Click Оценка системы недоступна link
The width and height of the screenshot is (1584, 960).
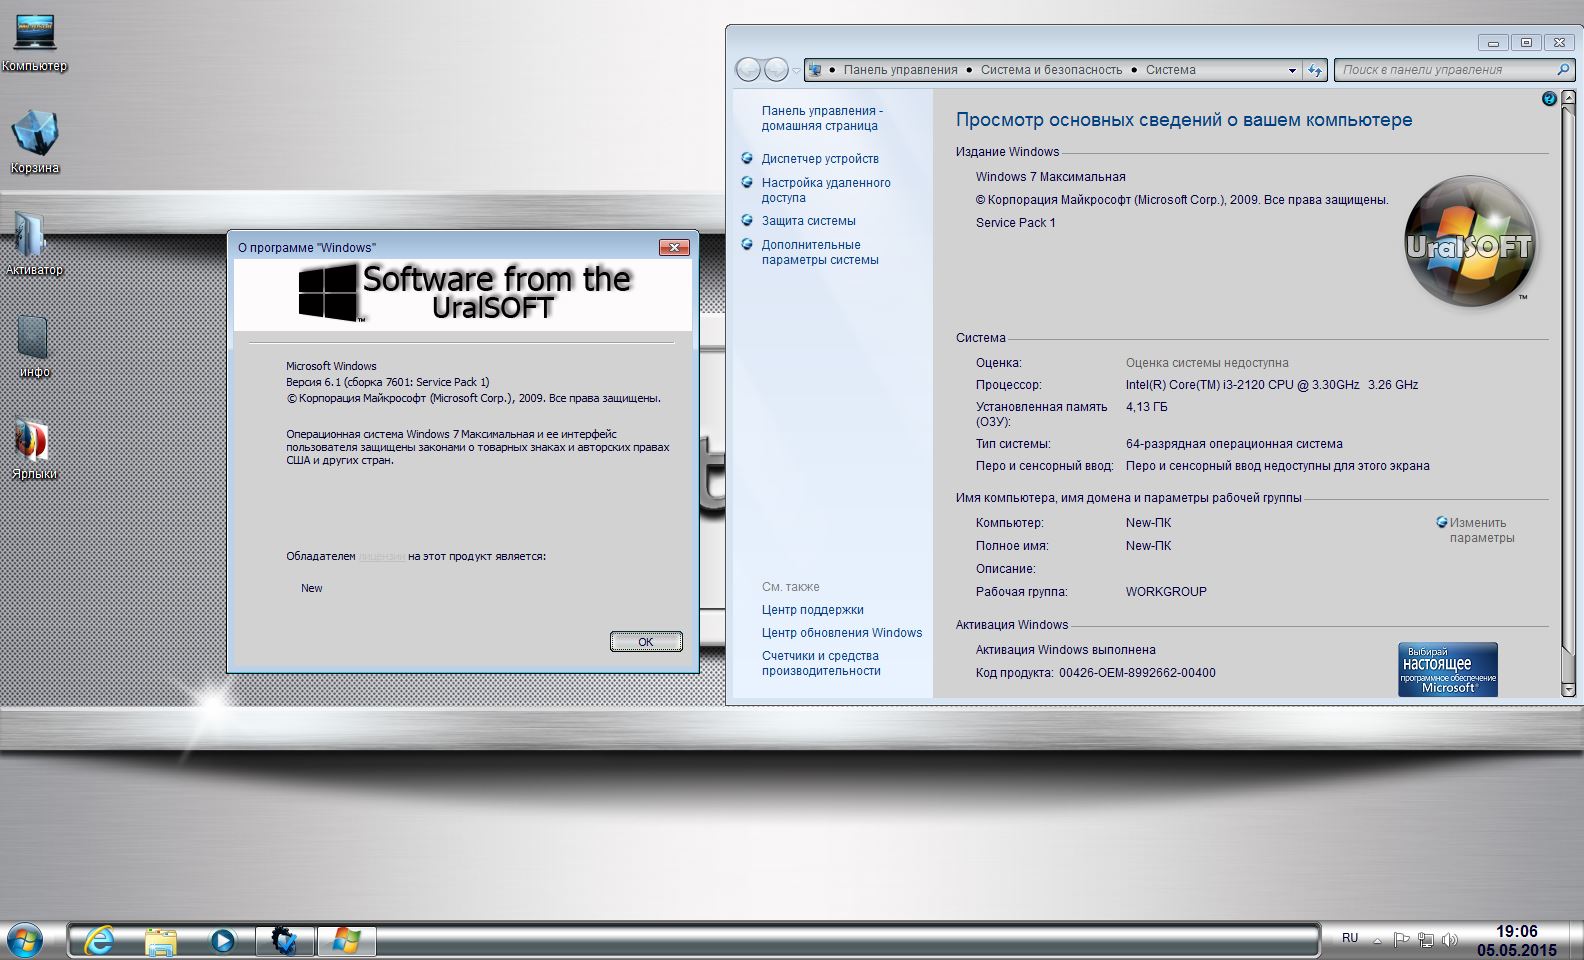[1207, 363]
